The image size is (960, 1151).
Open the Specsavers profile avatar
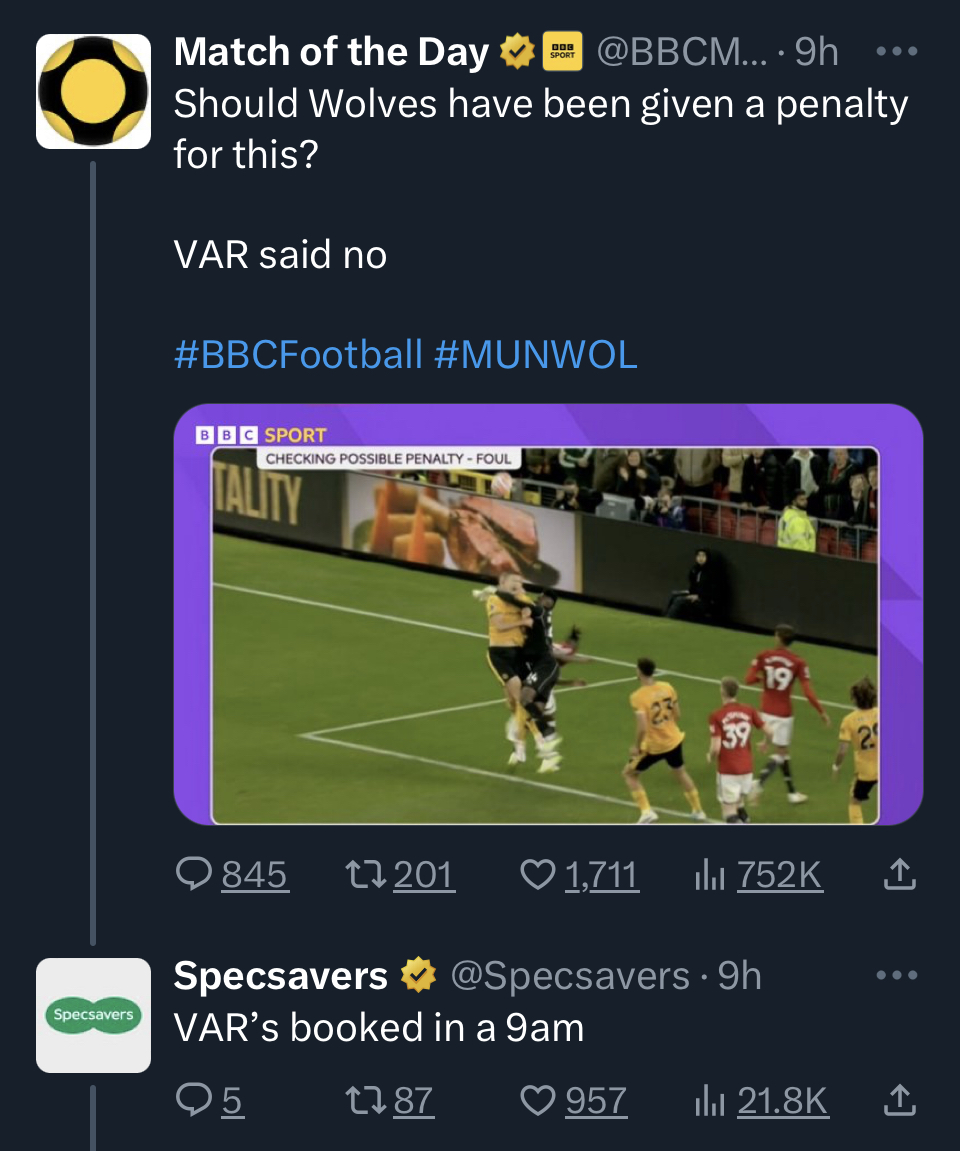pos(93,1015)
